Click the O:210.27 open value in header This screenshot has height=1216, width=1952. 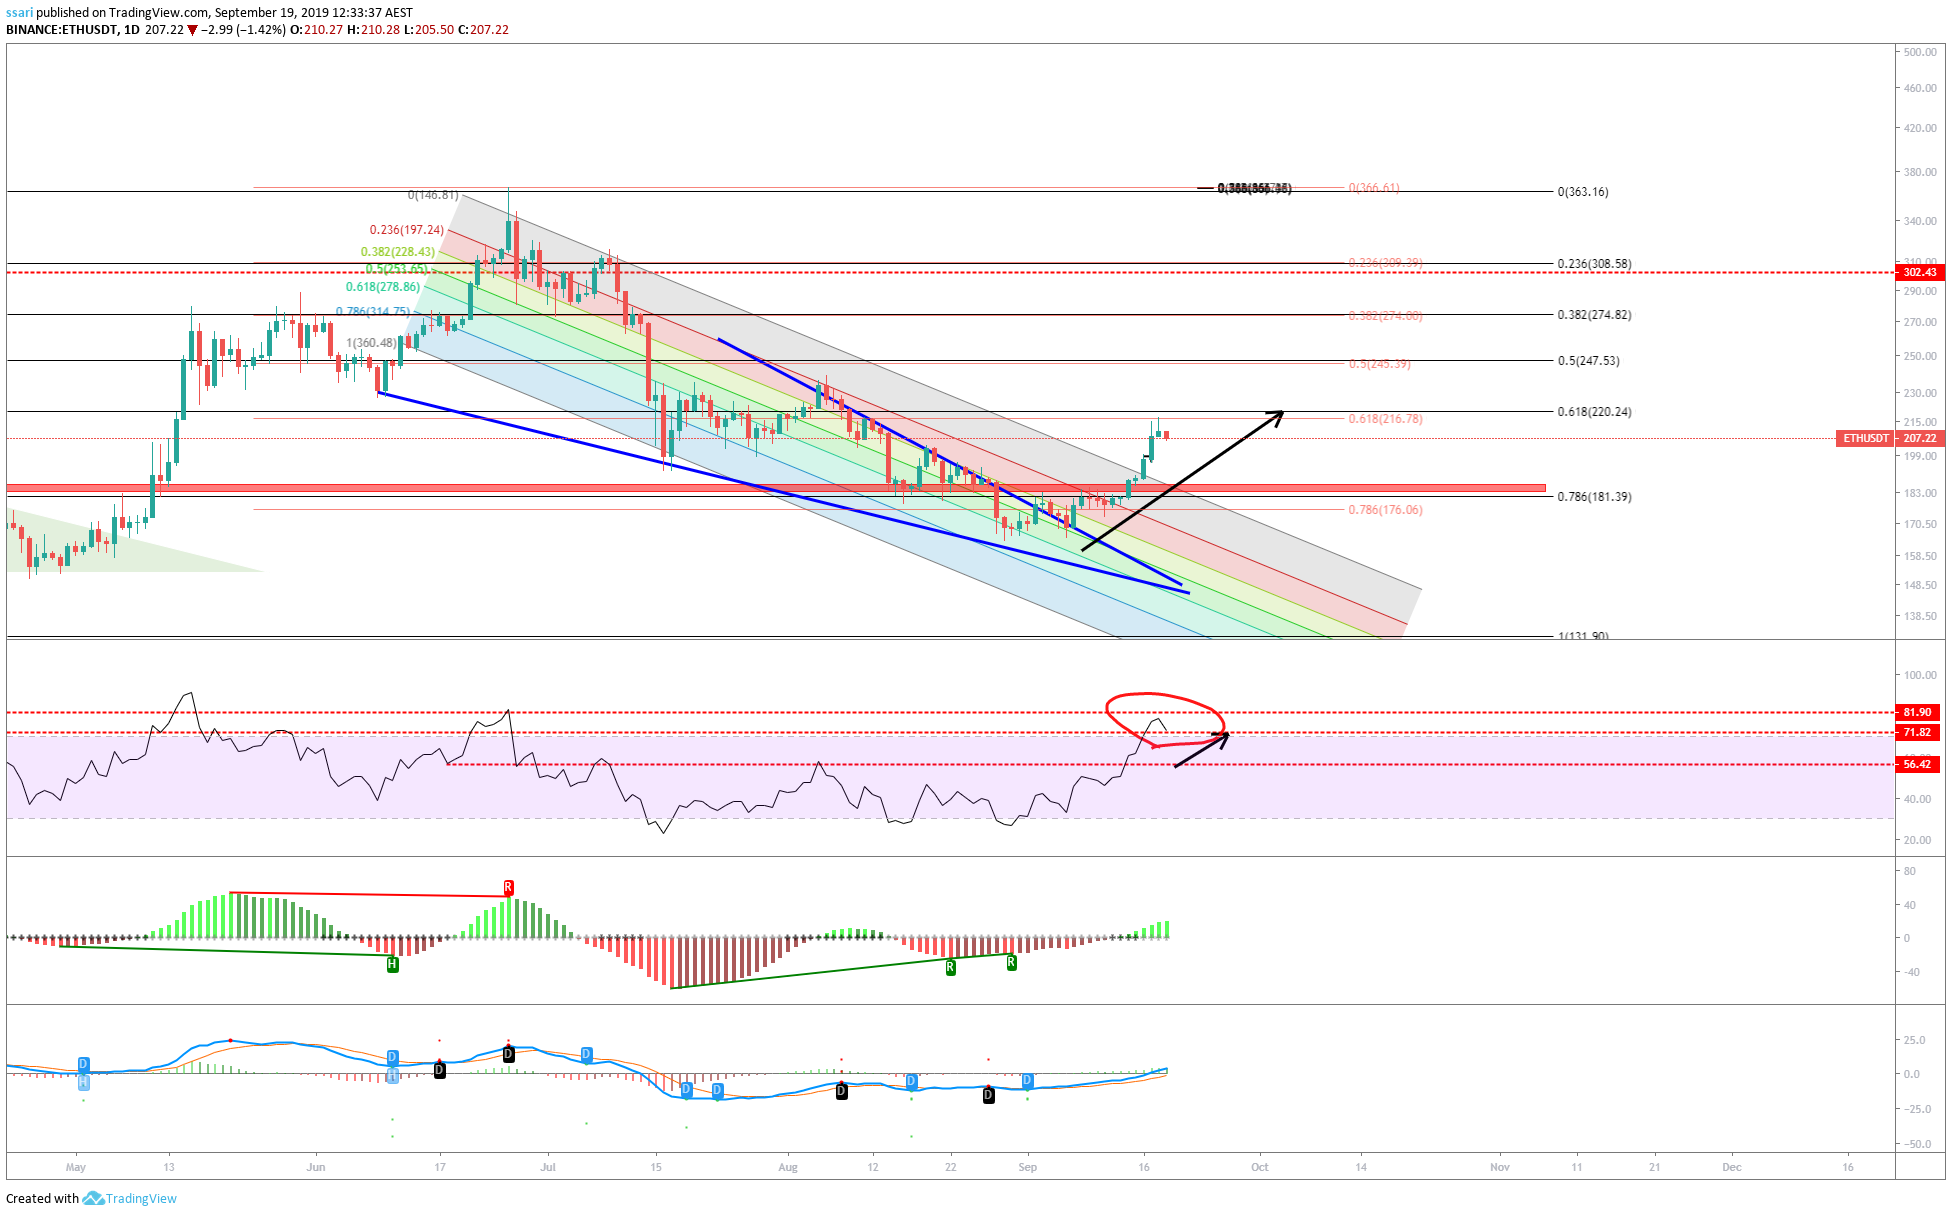[x=316, y=30]
